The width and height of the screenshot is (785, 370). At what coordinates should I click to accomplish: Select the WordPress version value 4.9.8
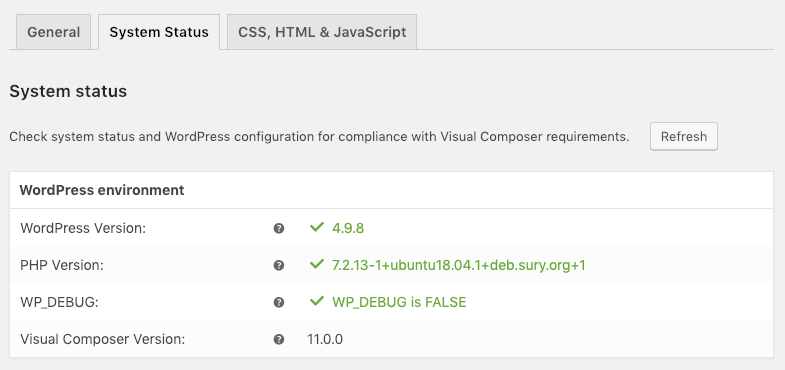348,229
